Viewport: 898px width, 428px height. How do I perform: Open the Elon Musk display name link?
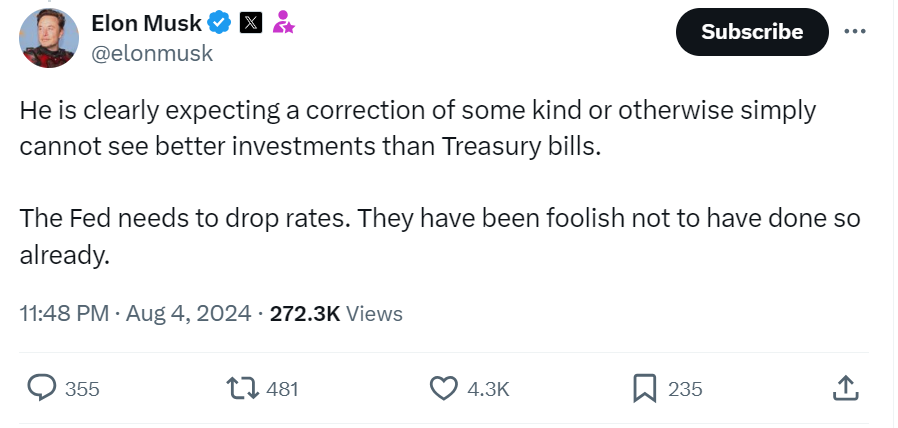click(x=147, y=22)
